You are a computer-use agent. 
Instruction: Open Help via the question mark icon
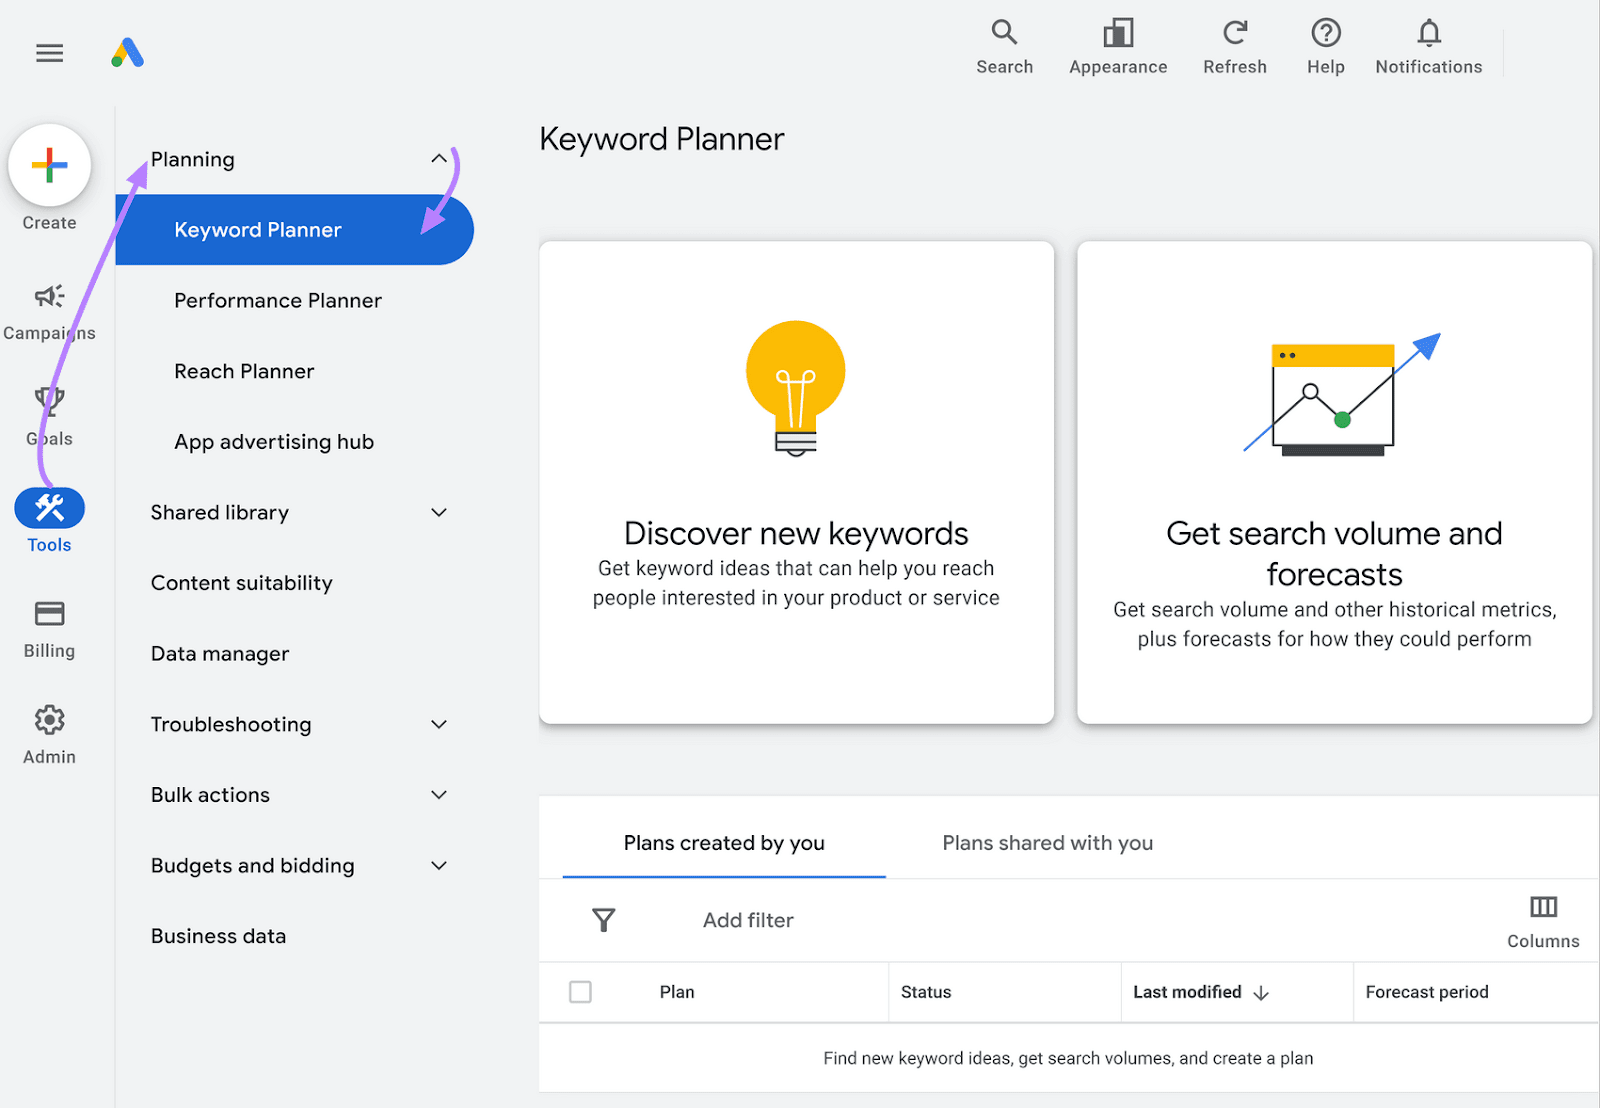[x=1325, y=33]
